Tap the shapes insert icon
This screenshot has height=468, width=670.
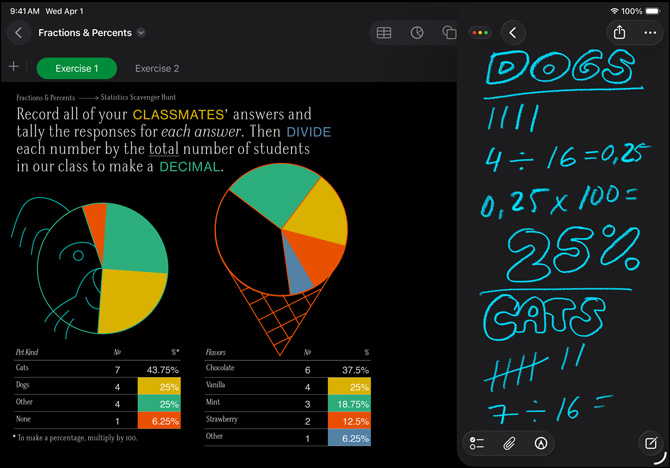coord(449,33)
